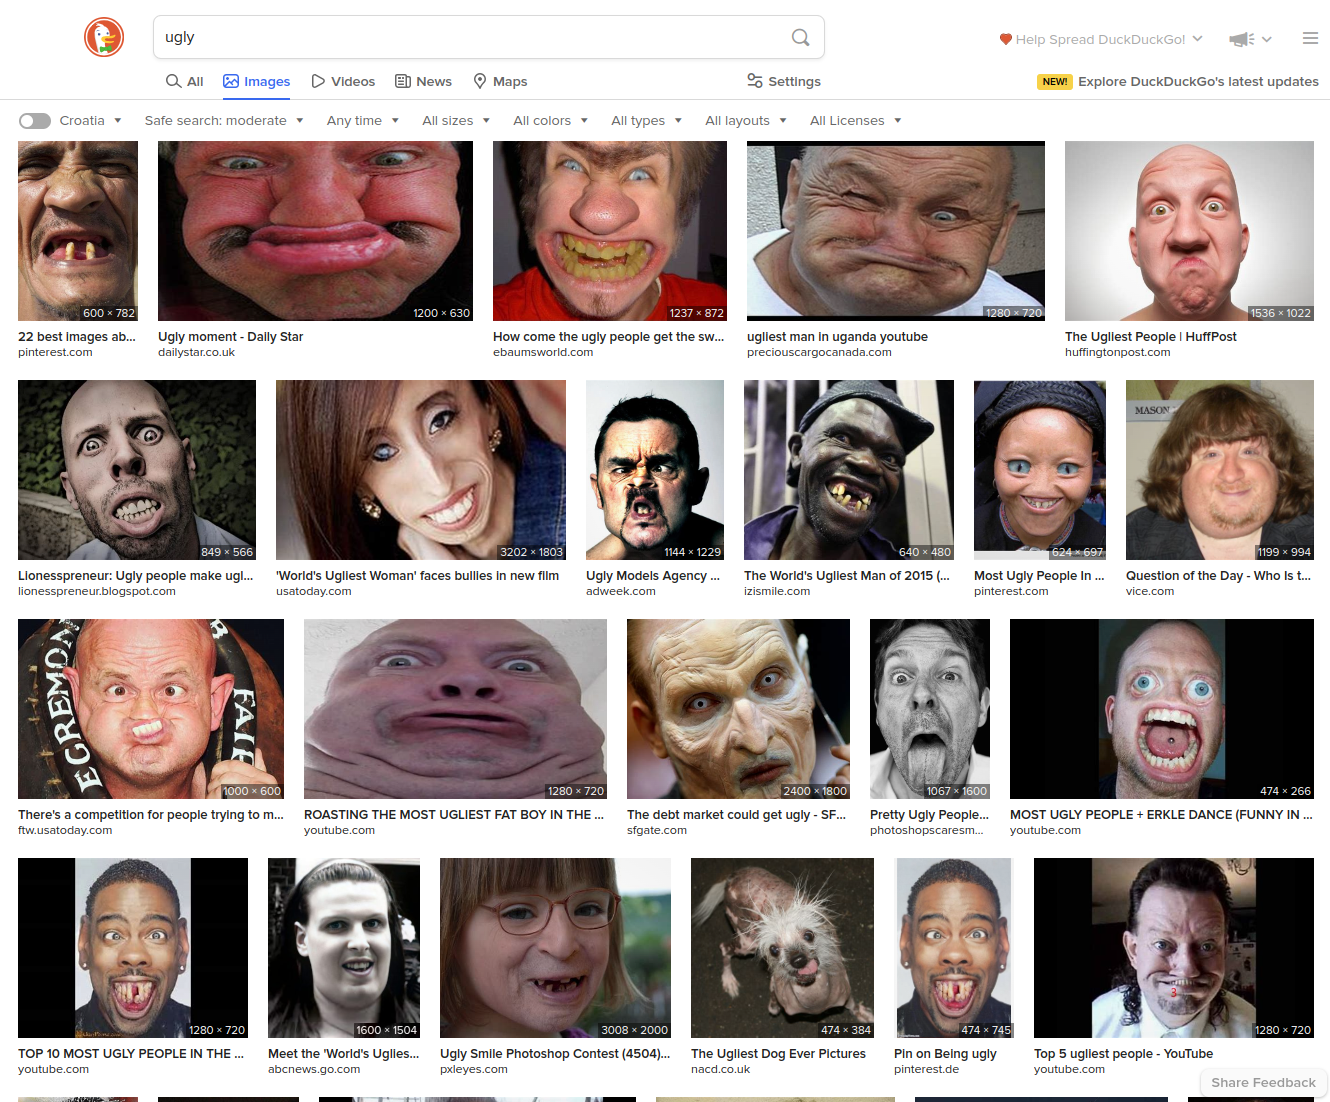
Task: Open MOST UGLY PEOPLE + ERKLE DANCE thumbnail
Action: click(1162, 709)
